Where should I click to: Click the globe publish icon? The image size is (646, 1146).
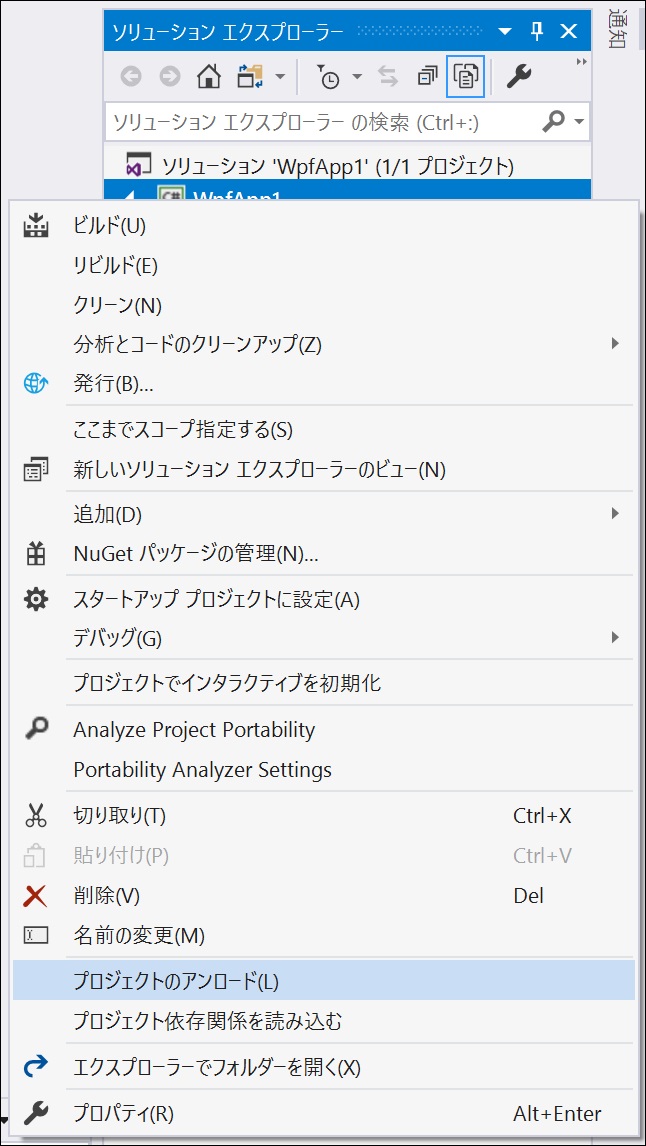(36, 383)
